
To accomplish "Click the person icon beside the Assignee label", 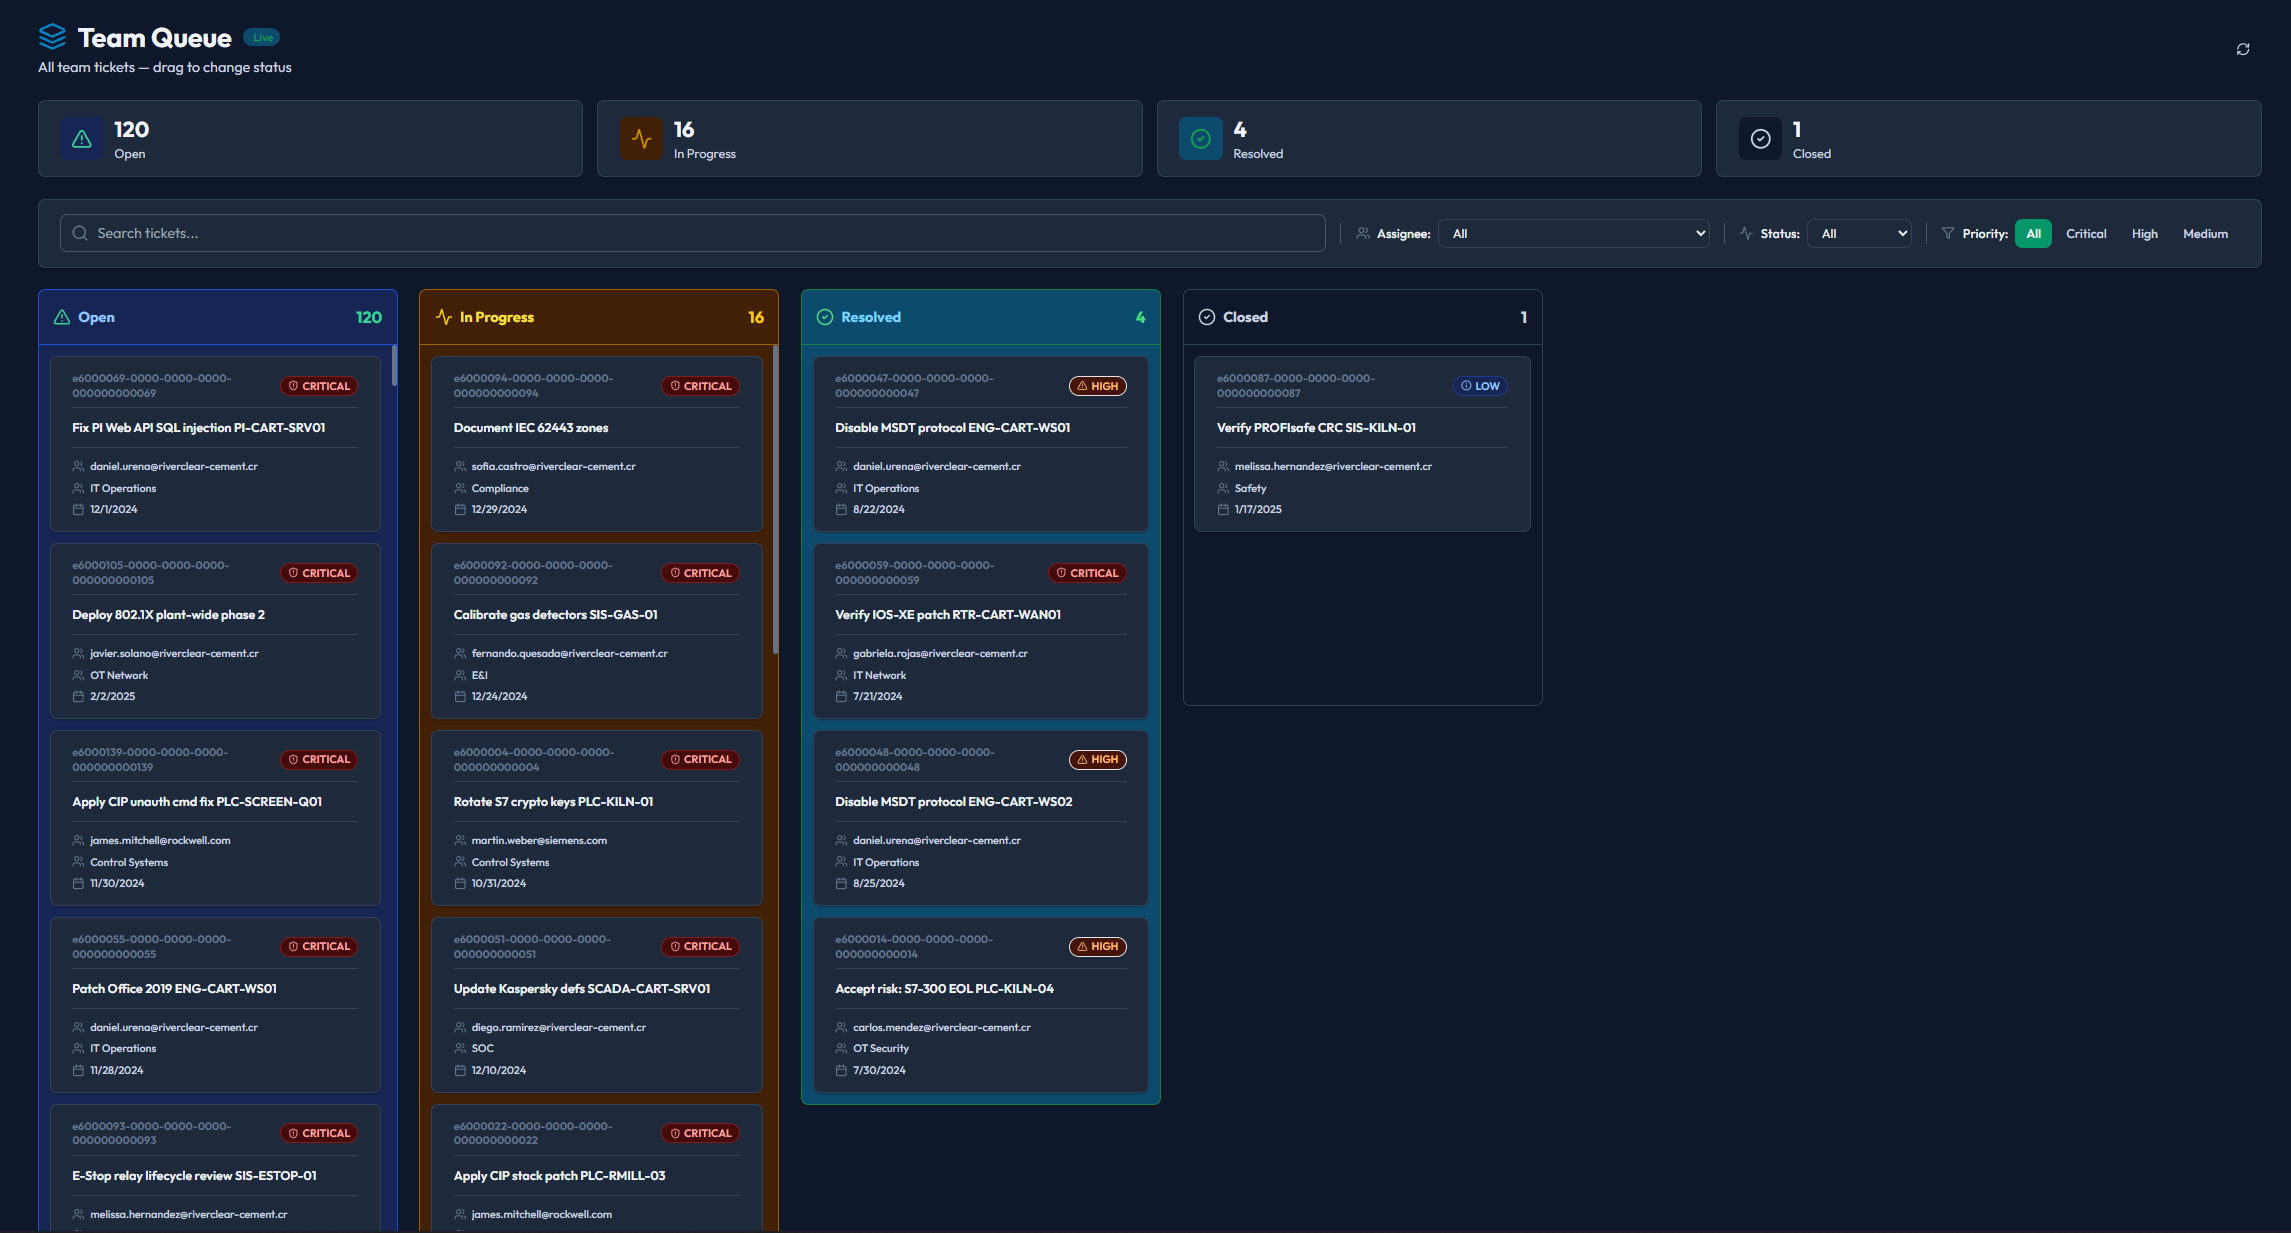I will coord(1363,233).
